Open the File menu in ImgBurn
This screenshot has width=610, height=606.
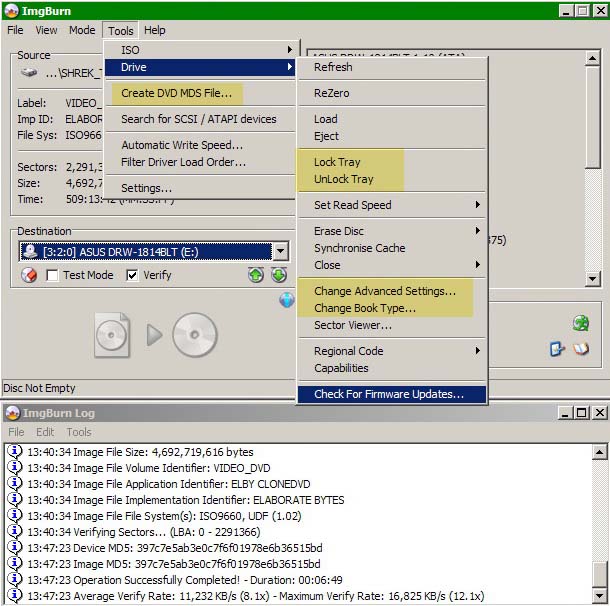(15, 30)
